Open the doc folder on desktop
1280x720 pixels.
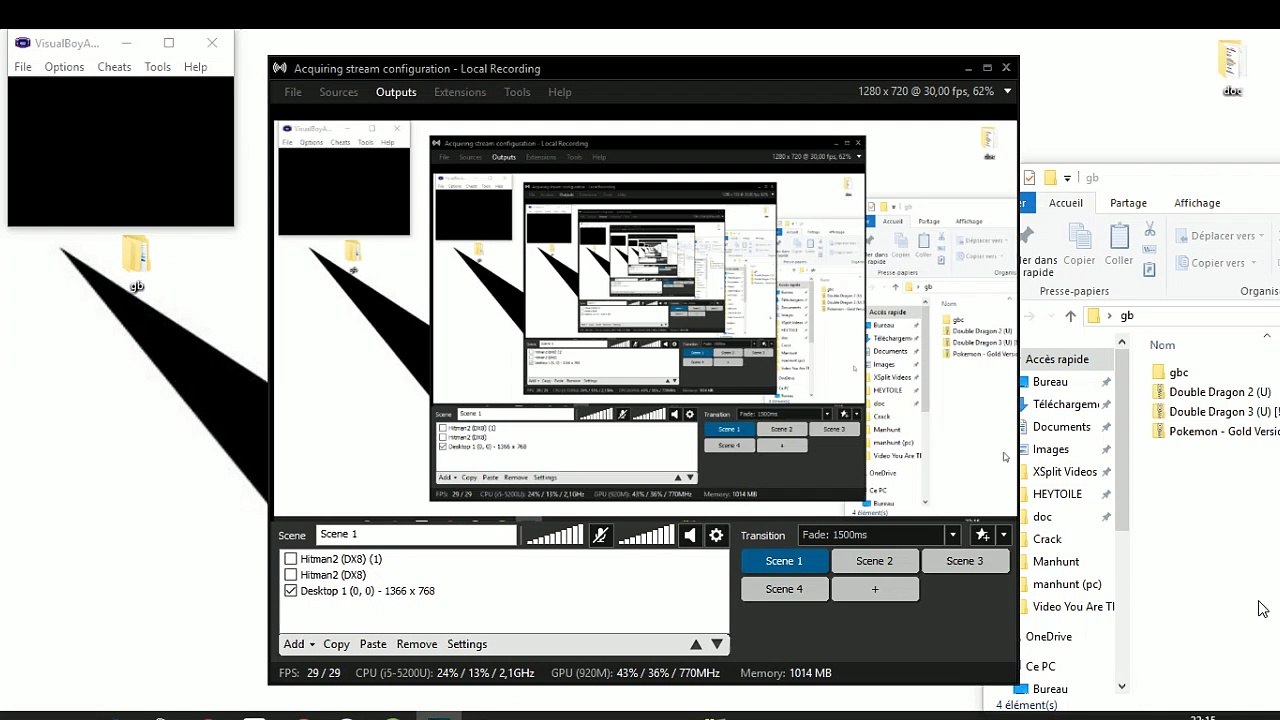[x=1232, y=68]
